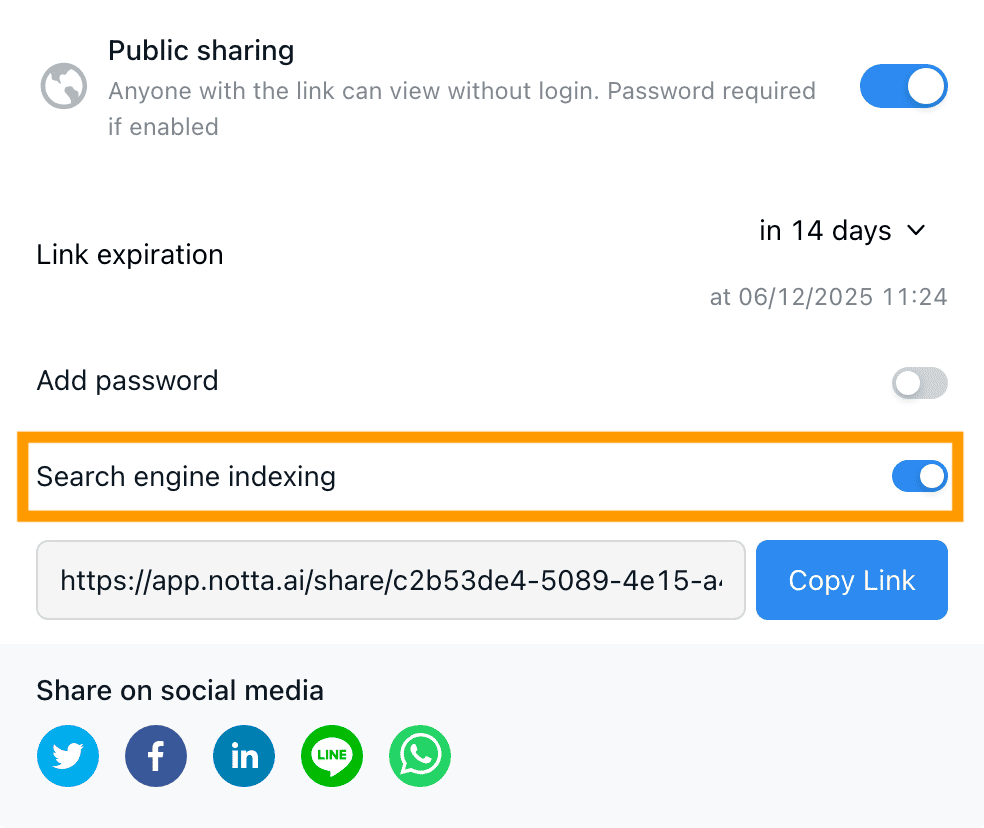The width and height of the screenshot is (984, 828).
Task: Click the Search engine indexing label
Action: (x=186, y=477)
